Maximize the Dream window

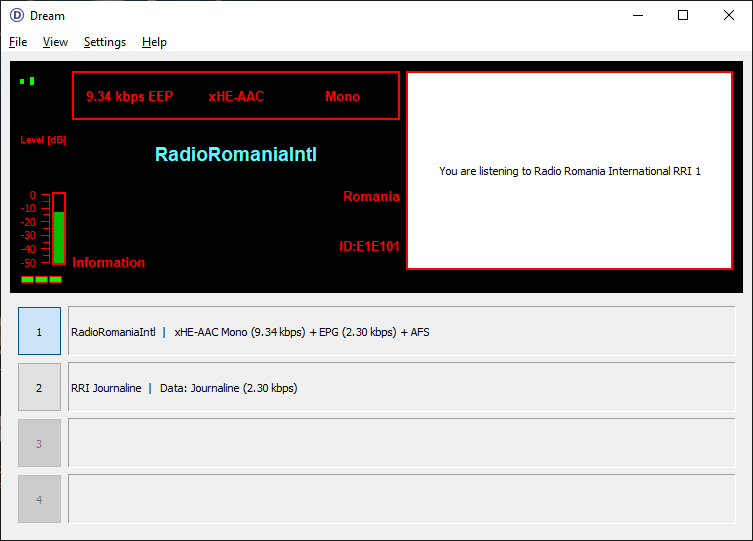(x=683, y=15)
